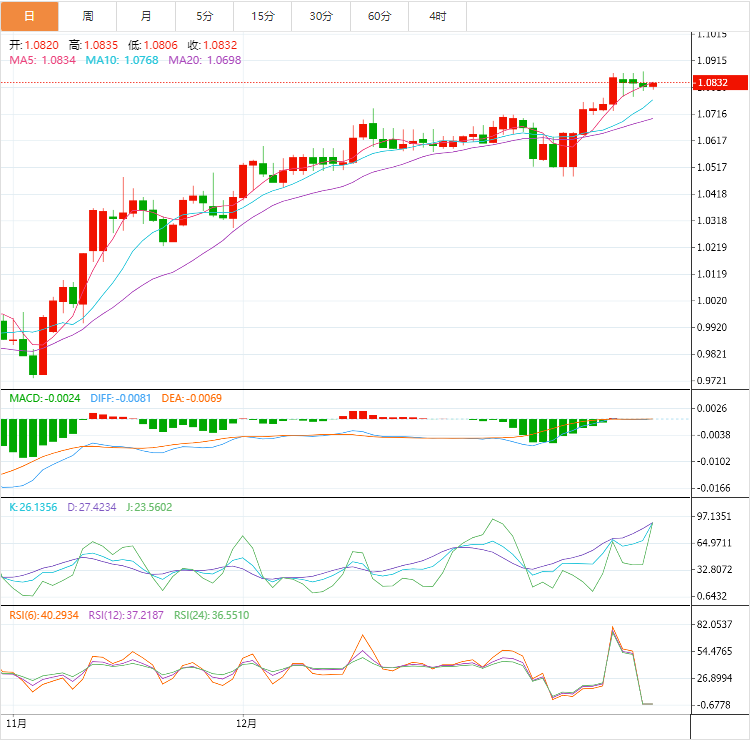Image resolution: width=752 pixels, height=749 pixels.
Task: Switch to the 4时 tab
Action: (438, 16)
